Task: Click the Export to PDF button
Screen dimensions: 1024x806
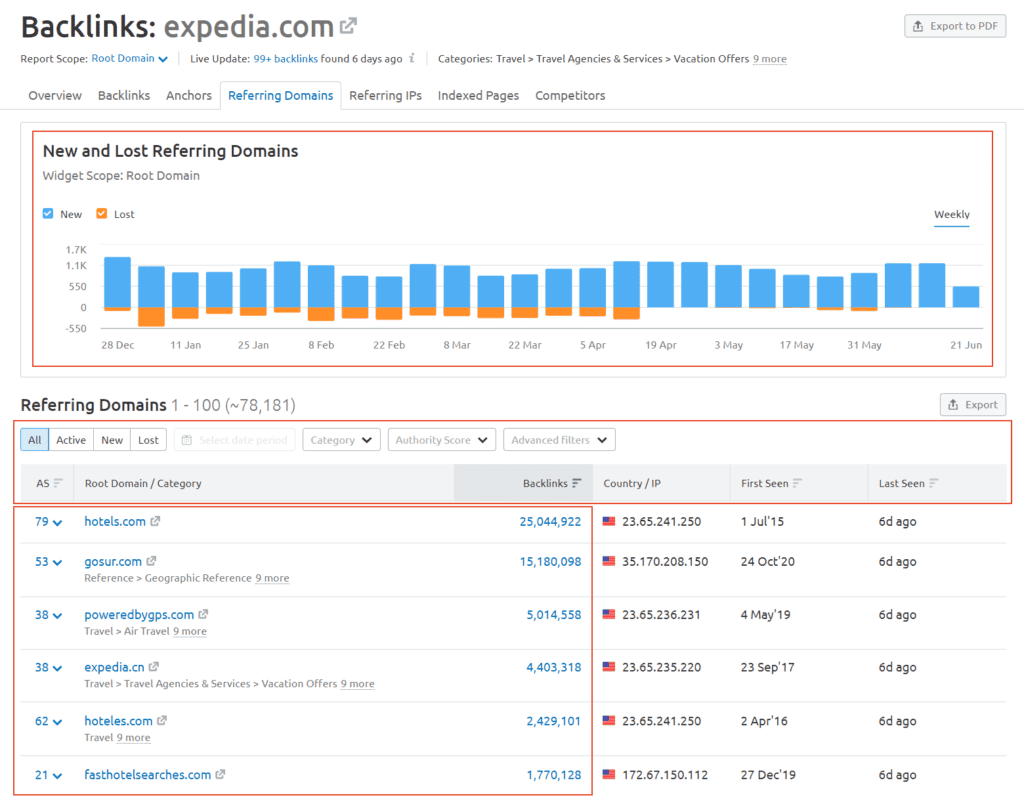Action: [x=955, y=26]
